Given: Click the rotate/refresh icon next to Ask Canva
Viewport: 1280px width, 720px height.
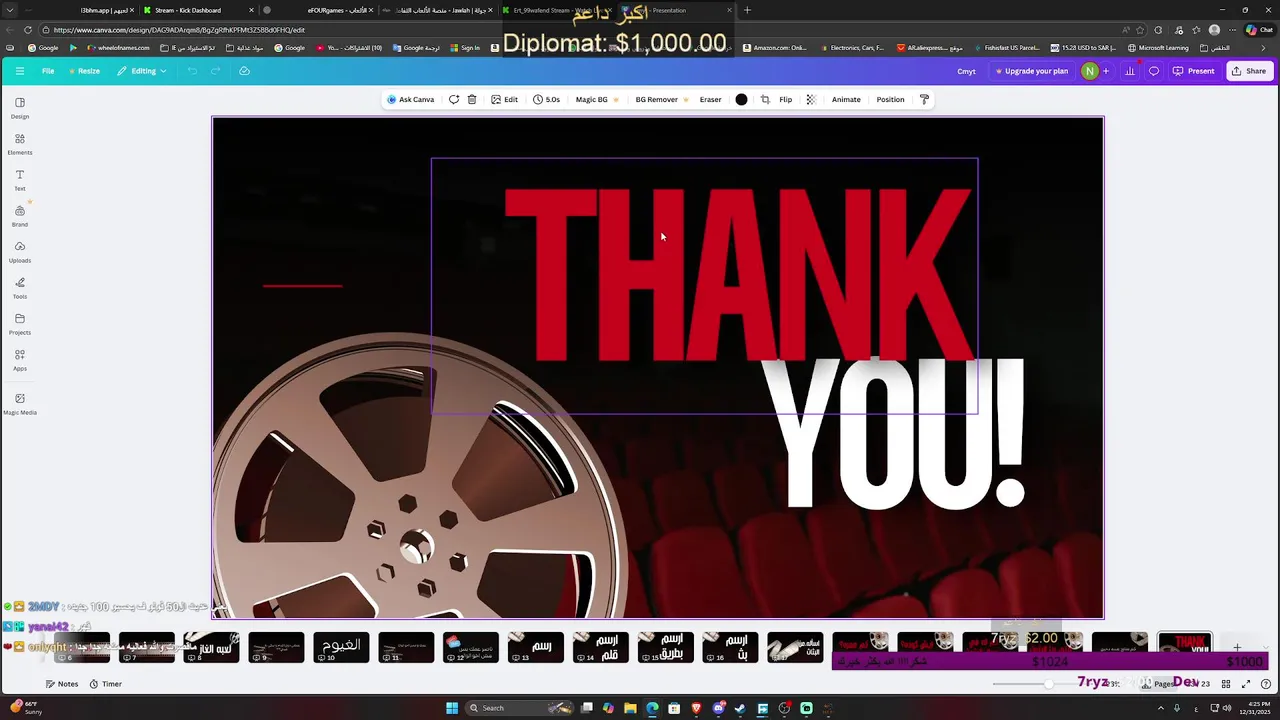Looking at the screenshot, I should (454, 99).
